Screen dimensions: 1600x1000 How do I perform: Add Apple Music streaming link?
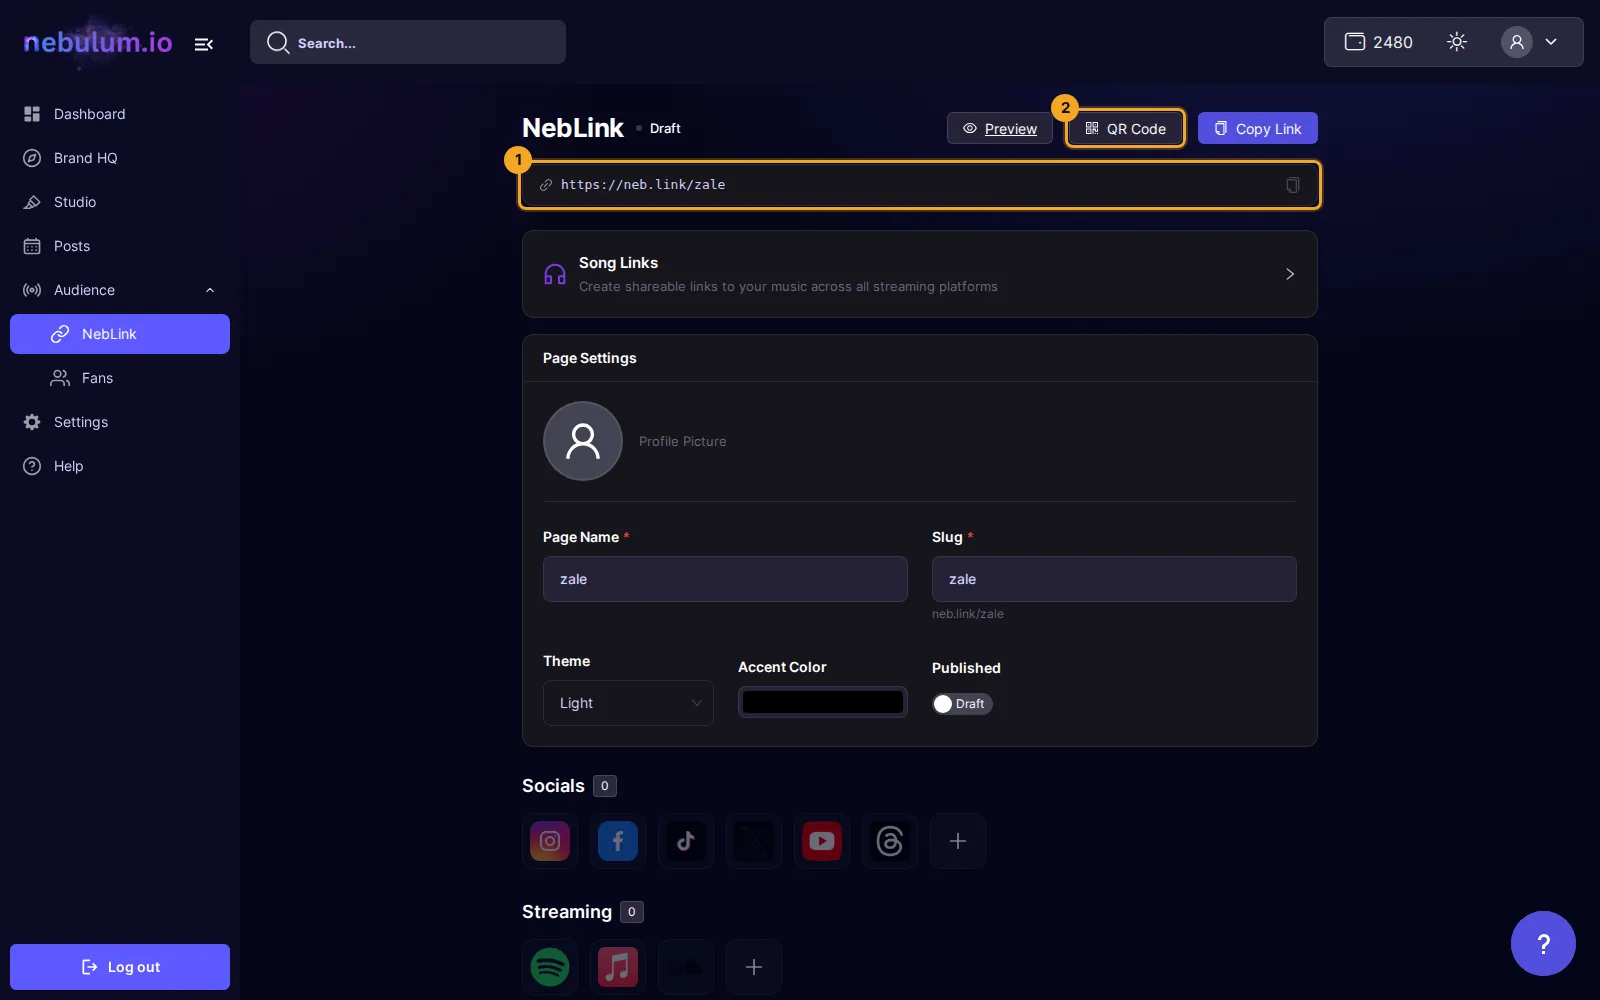[x=618, y=967]
